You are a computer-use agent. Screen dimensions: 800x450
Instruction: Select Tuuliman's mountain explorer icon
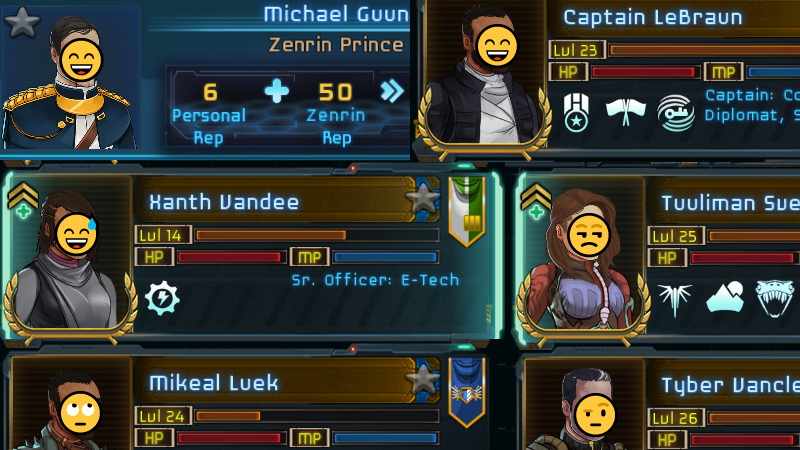pos(724,296)
